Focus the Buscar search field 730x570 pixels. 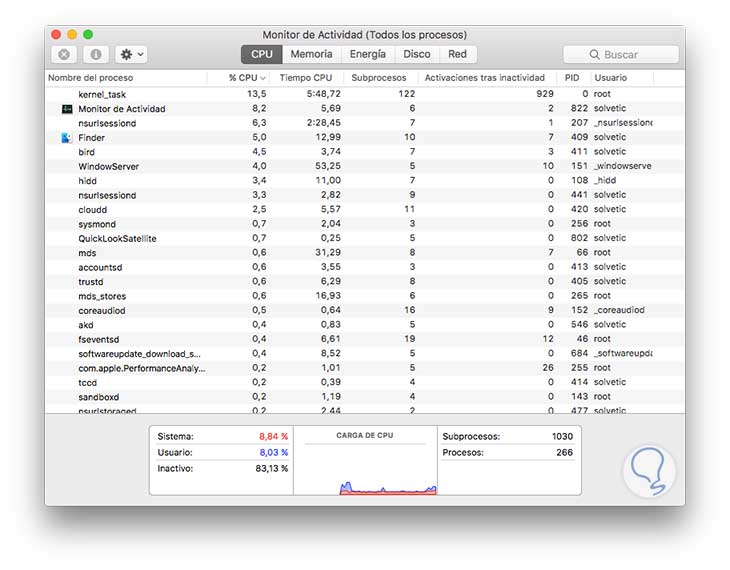click(x=621, y=54)
